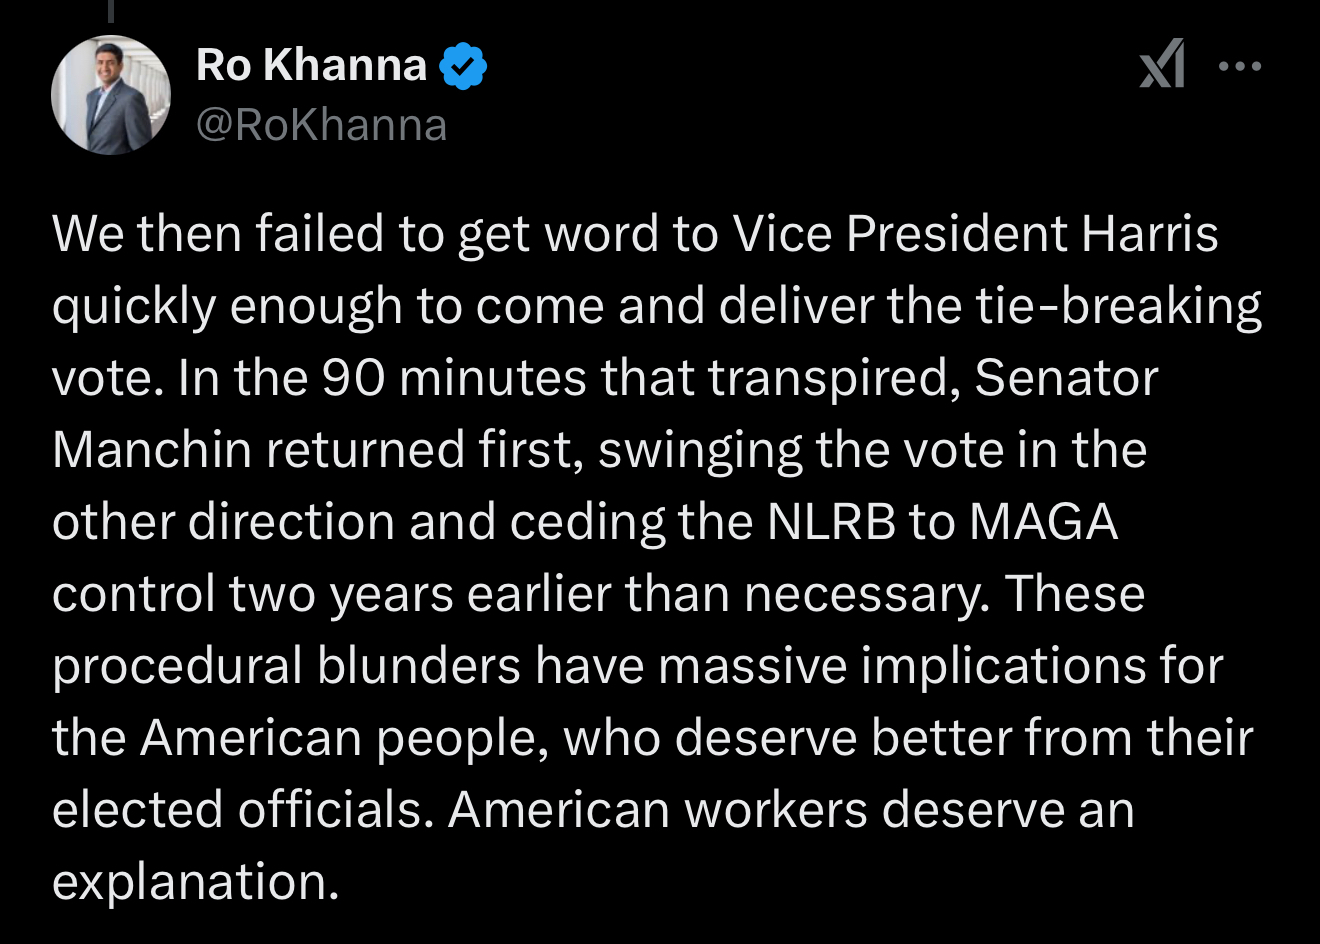This screenshot has height=944, width=1320.
Task: Open the Grok explain-post icon
Action: pyautogui.click(x=1163, y=65)
